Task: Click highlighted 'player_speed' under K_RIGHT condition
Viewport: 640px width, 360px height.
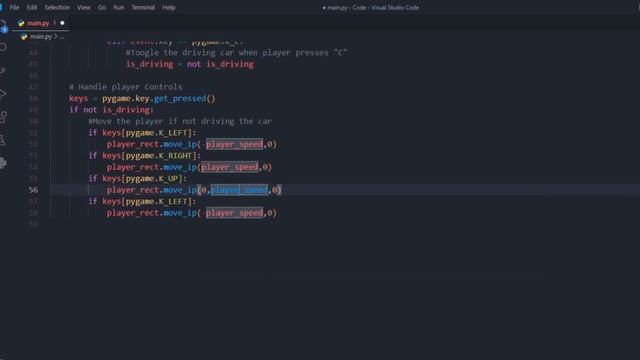Action: coord(230,167)
